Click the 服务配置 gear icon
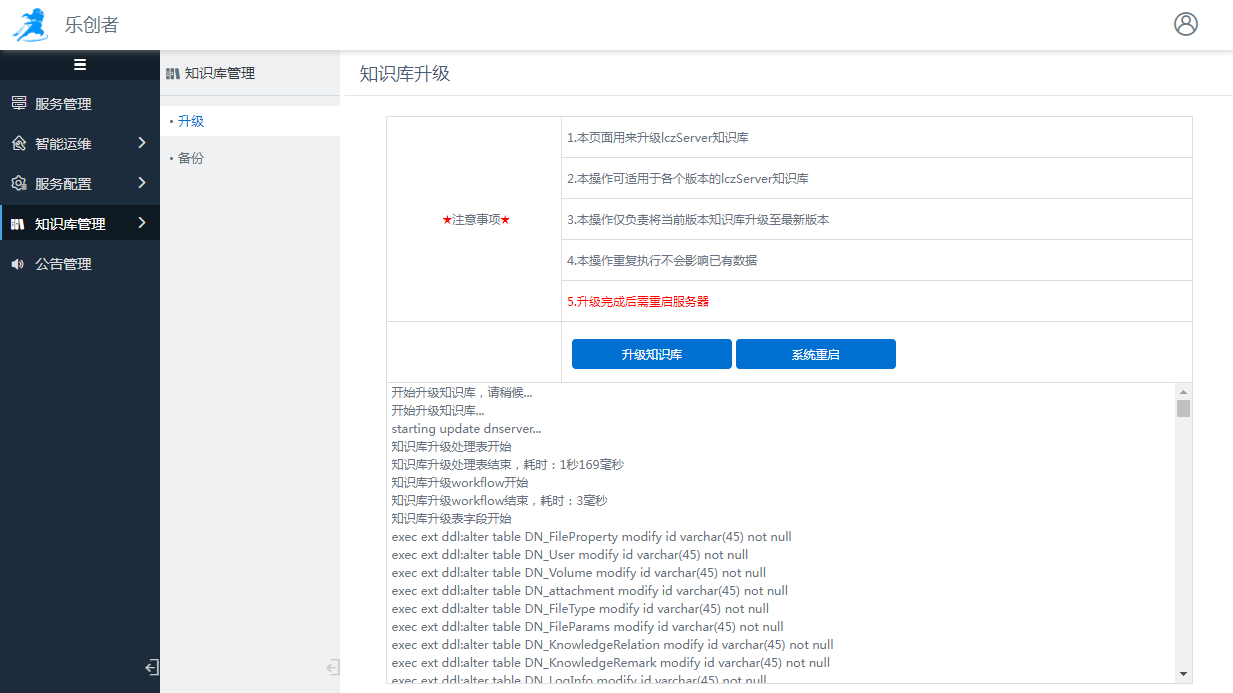The height and width of the screenshot is (693, 1233). (x=18, y=184)
